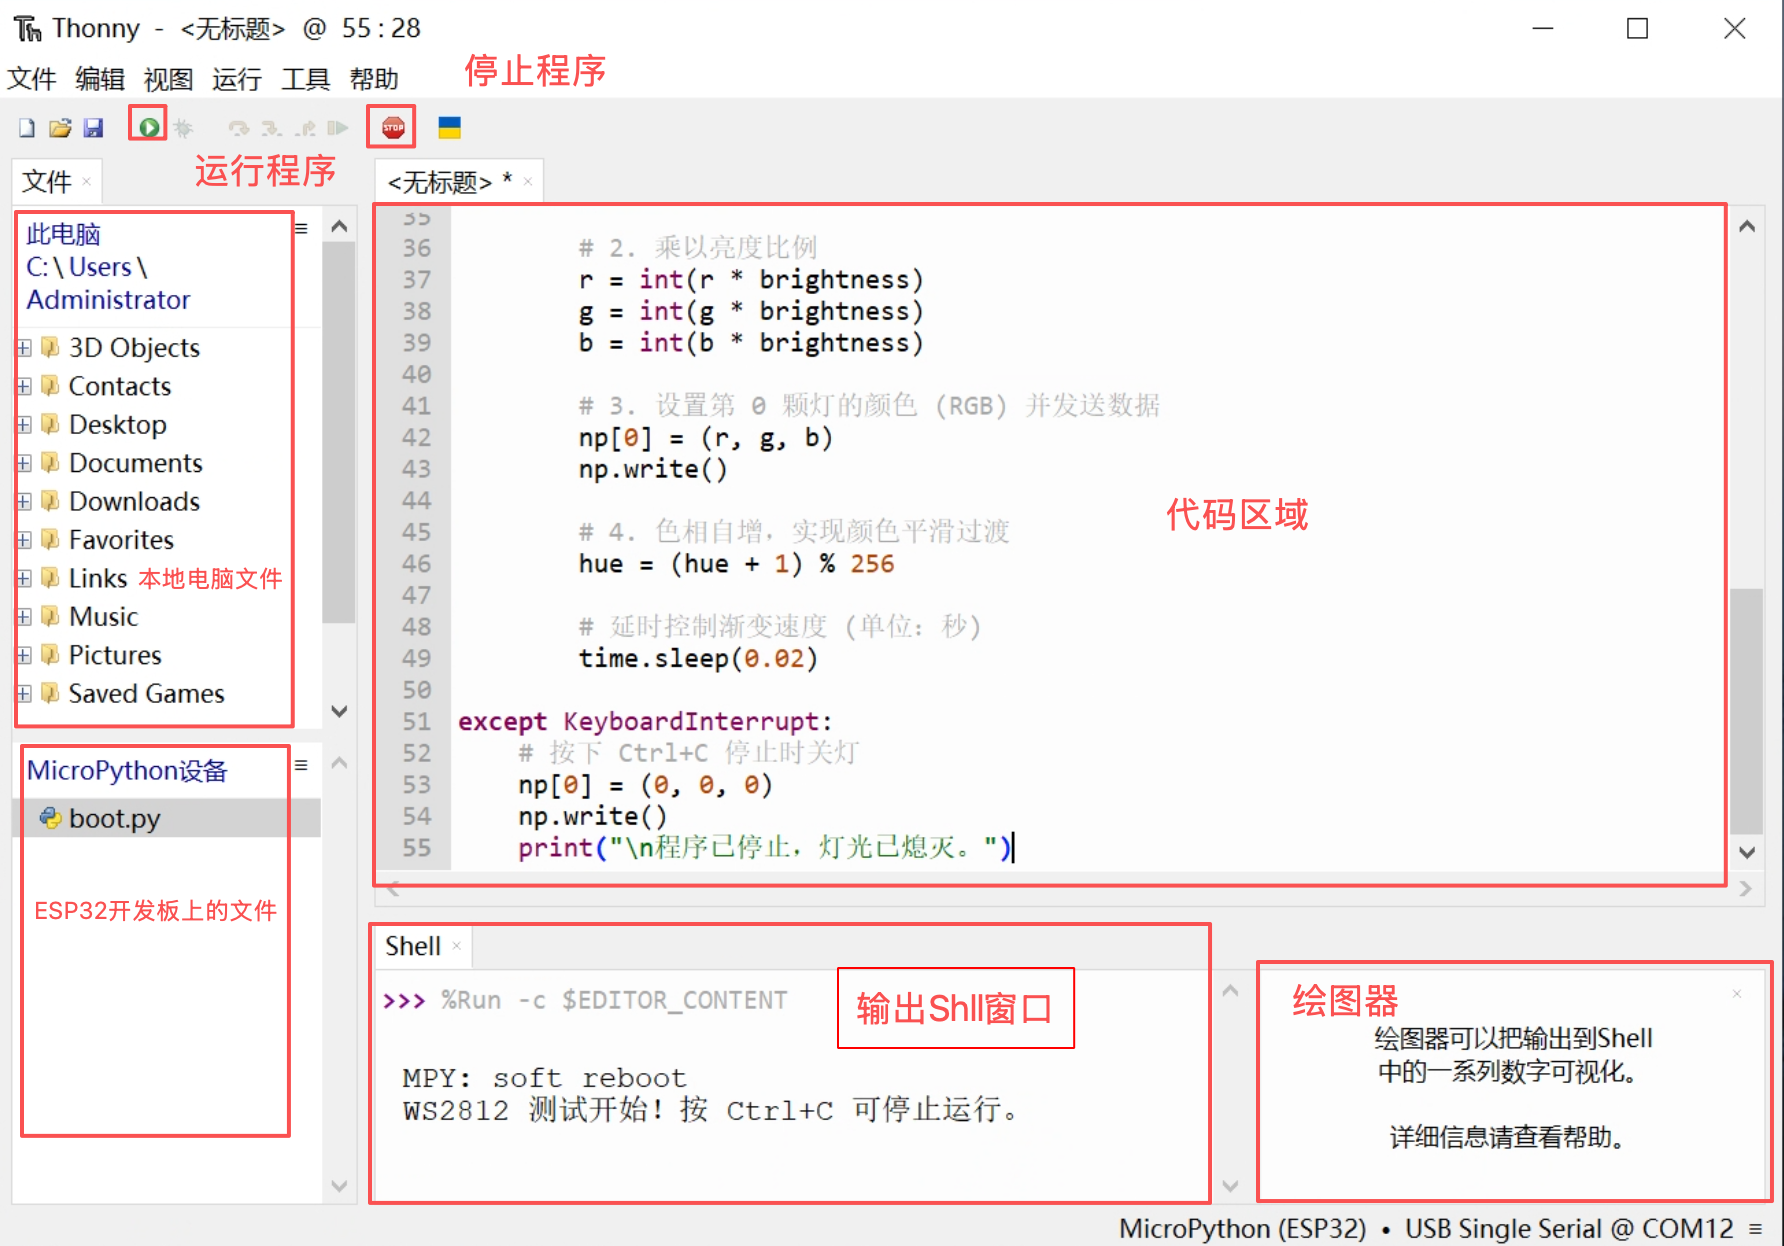Viewport: 1784px width, 1246px height.
Task: Click code line time.sleep(0.02)
Action: tap(698, 658)
